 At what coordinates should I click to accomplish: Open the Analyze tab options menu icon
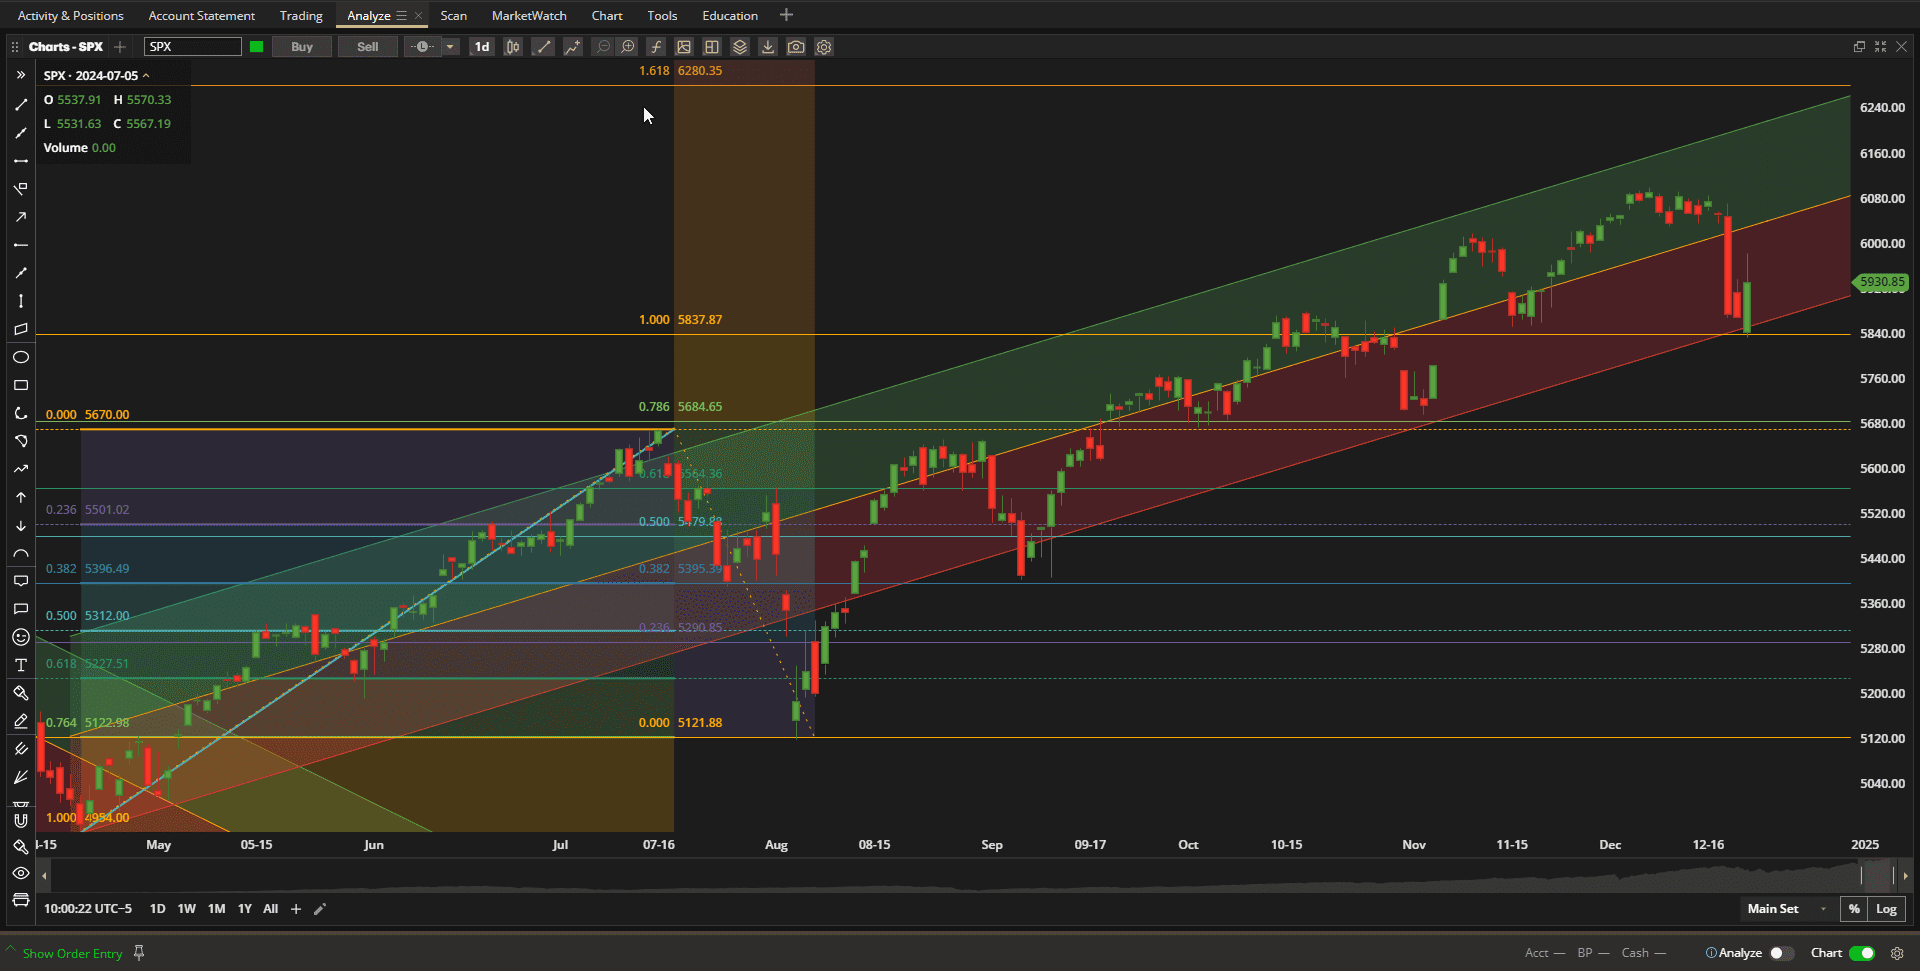[402, 16]
